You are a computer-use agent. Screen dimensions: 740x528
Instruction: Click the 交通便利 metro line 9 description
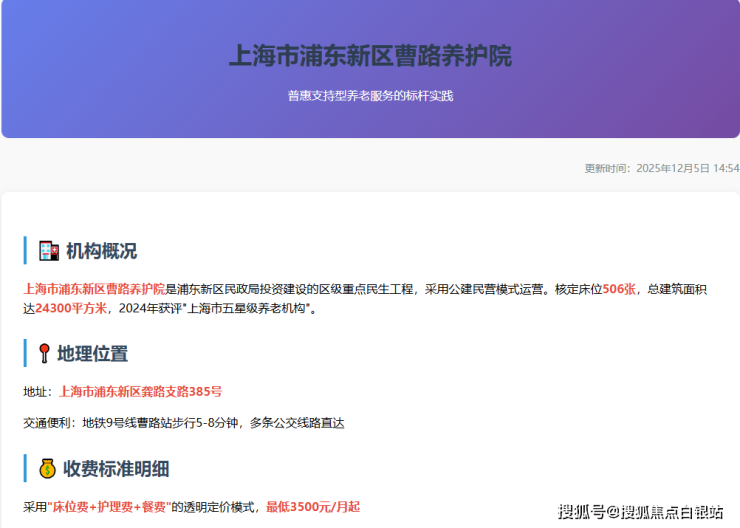coord(183,423)
